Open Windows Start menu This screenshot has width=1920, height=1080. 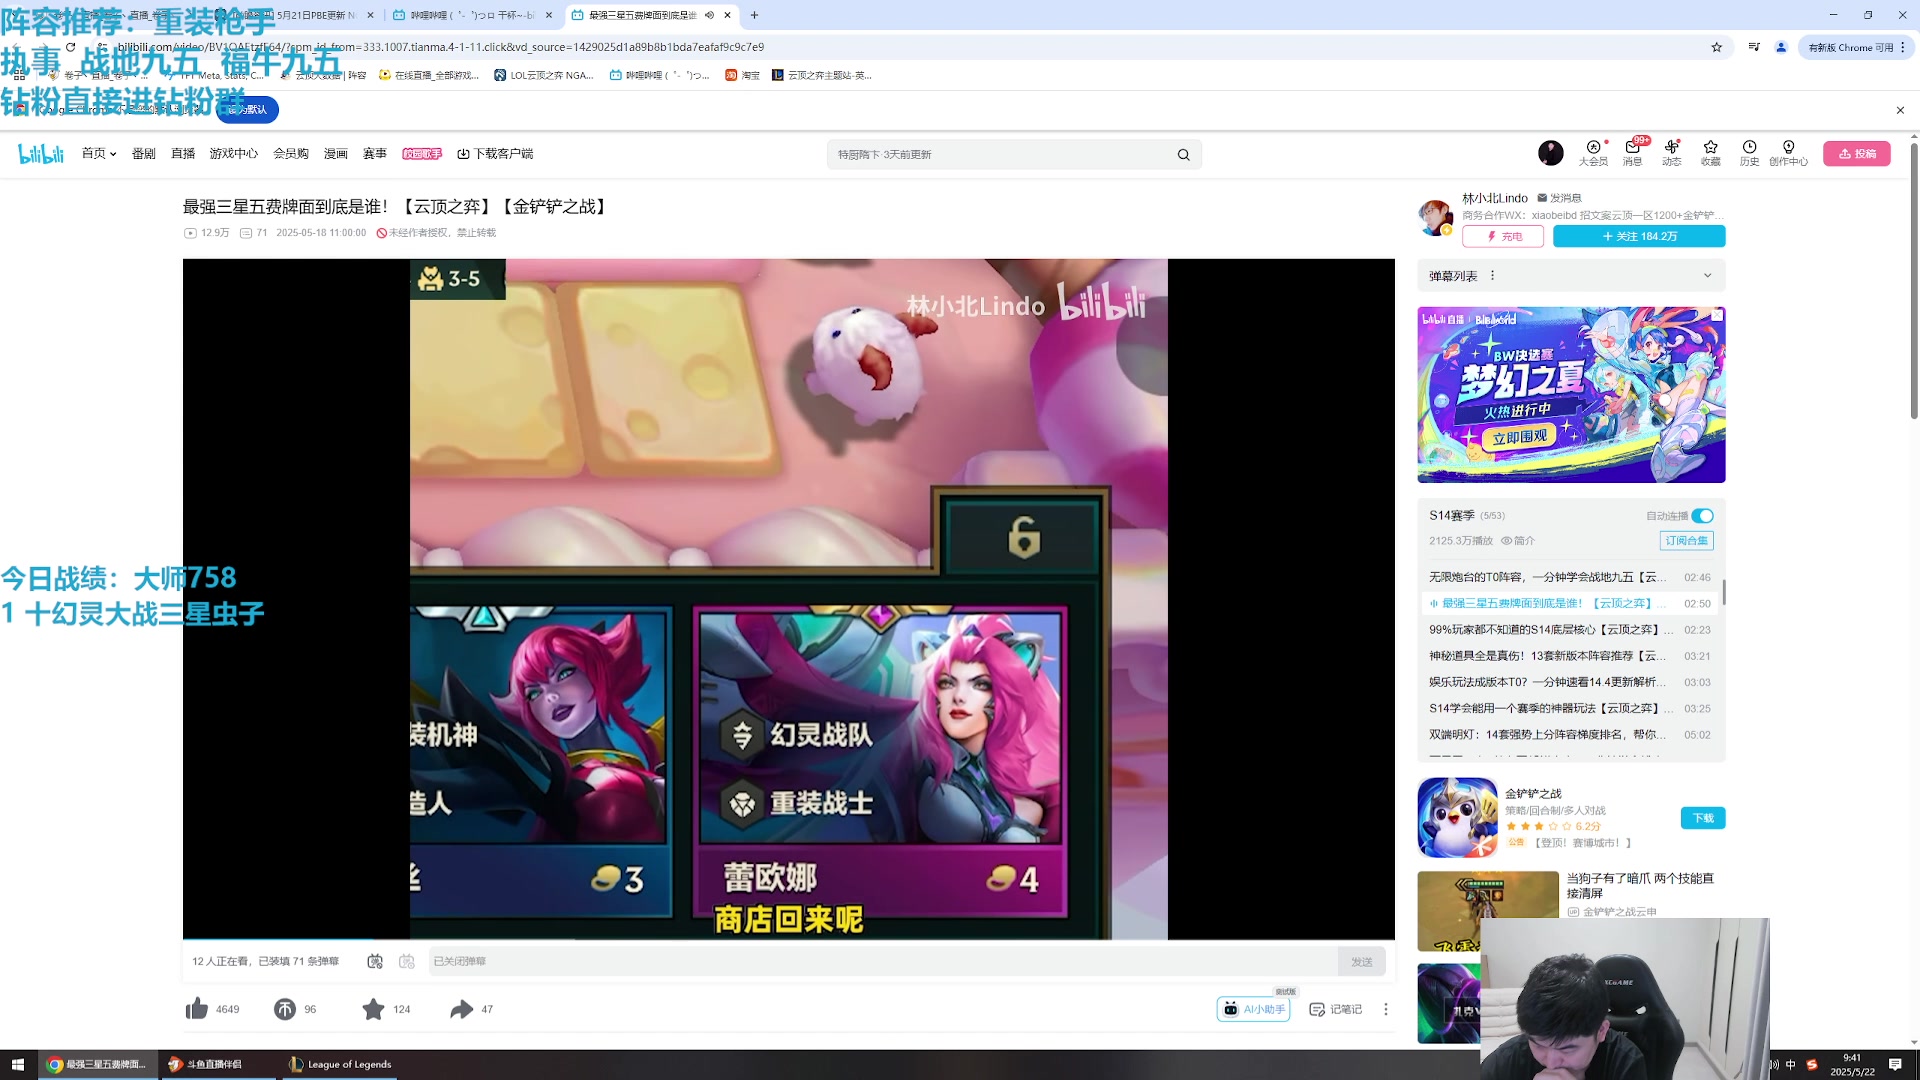pyautogui.click(x=17, y=1064)
